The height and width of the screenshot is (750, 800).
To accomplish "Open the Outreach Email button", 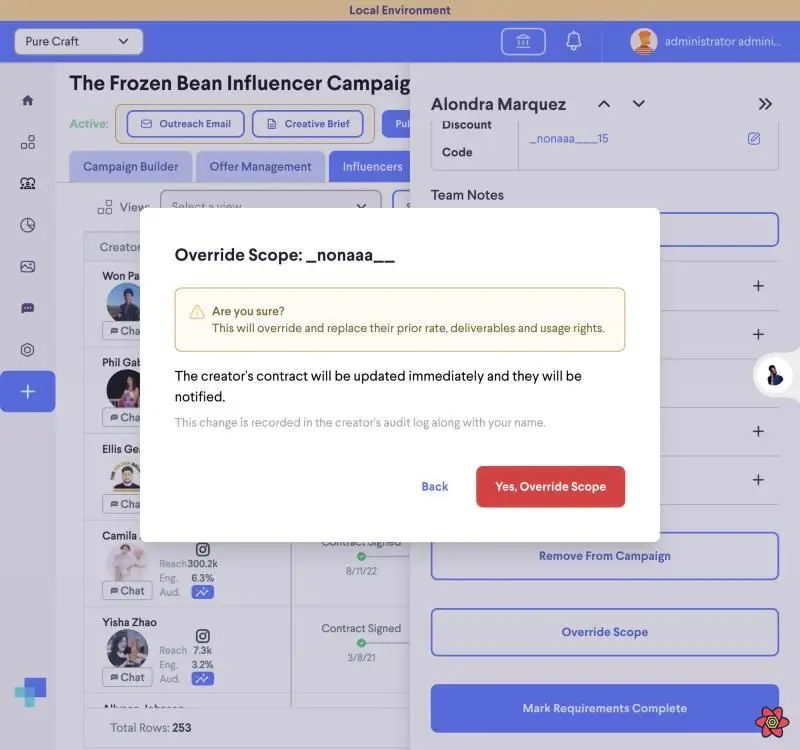I will [186, 124].
